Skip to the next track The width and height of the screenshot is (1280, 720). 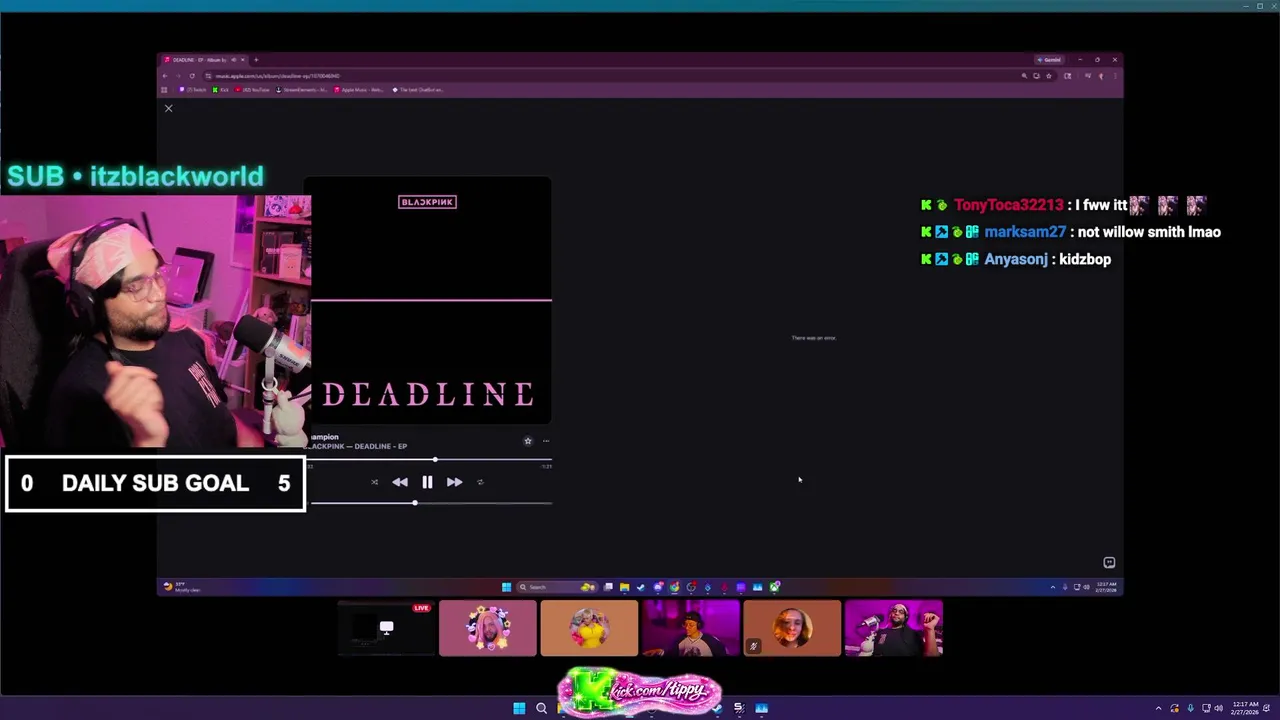(454, 482)
